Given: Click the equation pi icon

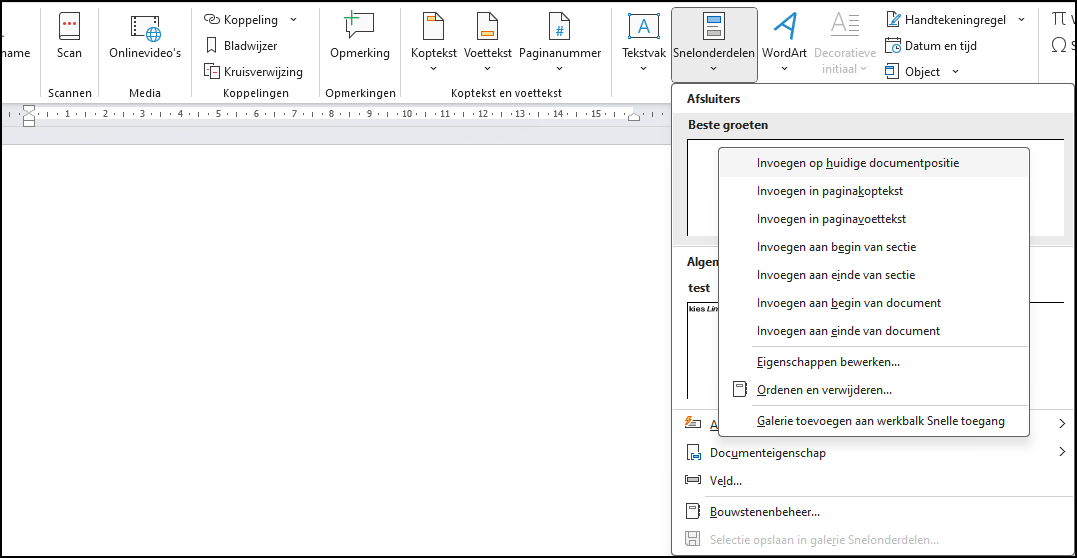Looking at the screenshot, I should (1058, 19).
